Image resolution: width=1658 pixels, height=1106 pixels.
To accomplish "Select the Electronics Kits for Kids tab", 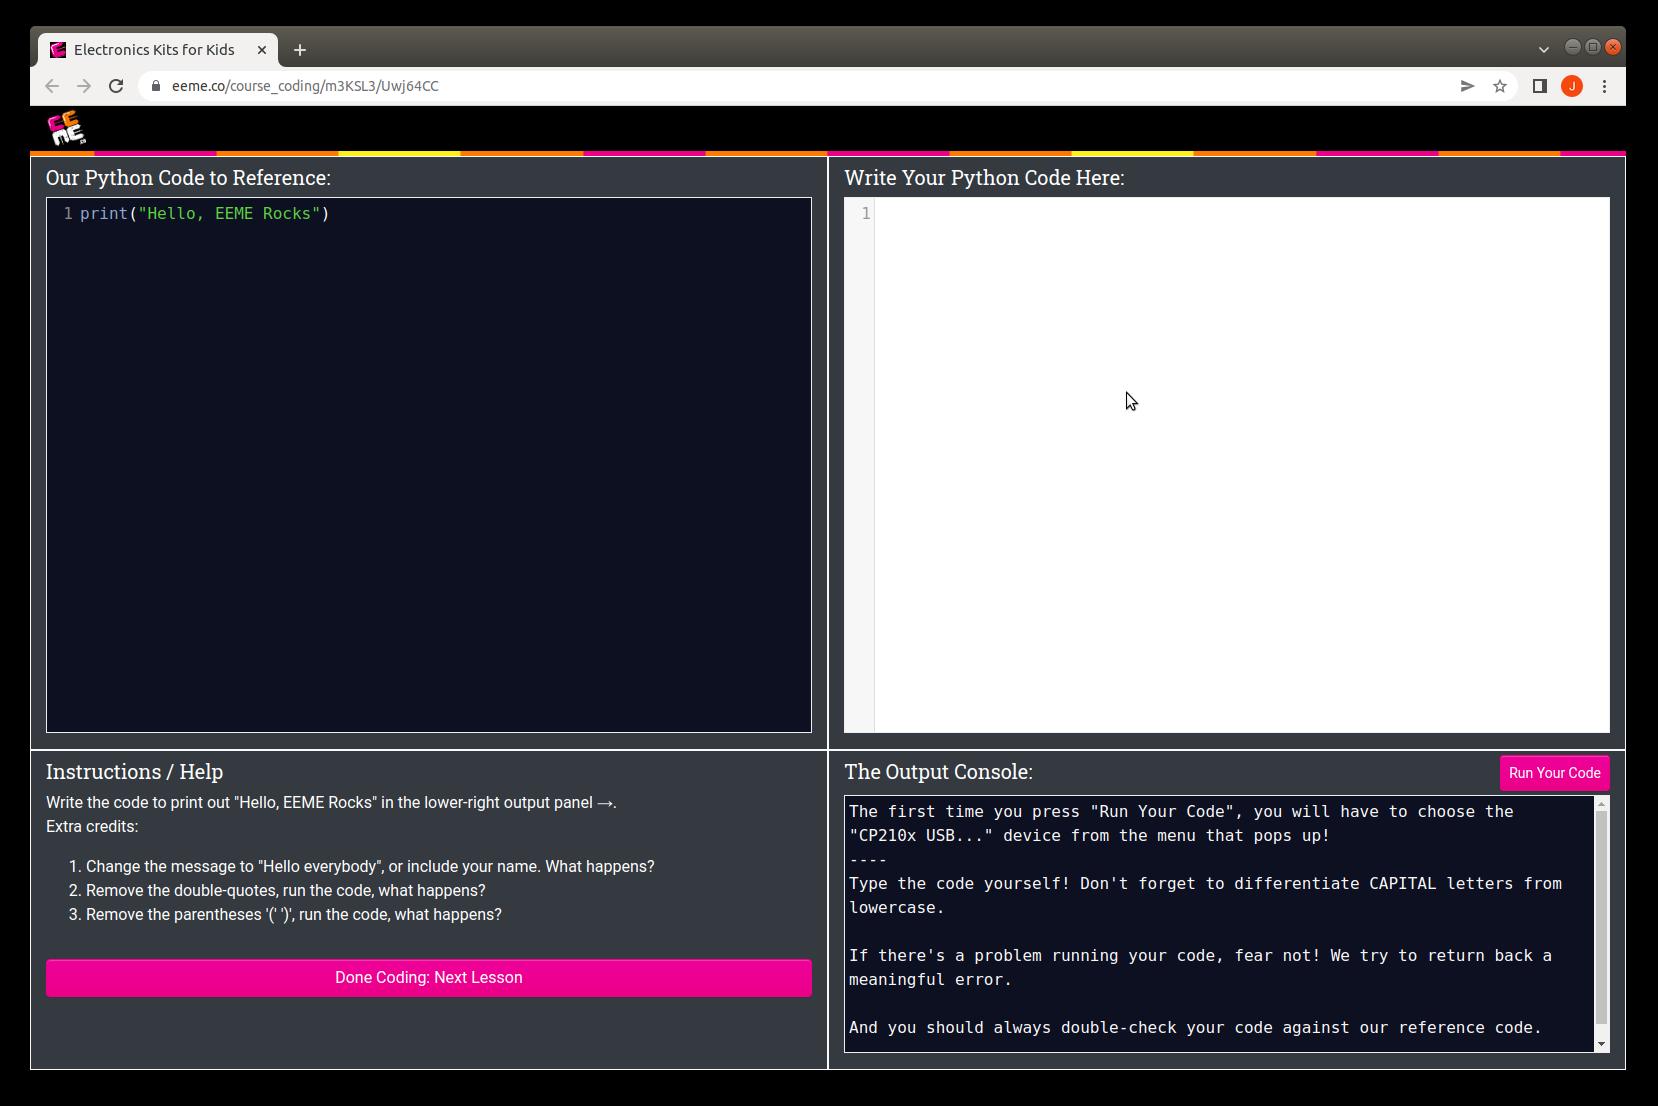I will pyautogui.click(x=156, y=49).
